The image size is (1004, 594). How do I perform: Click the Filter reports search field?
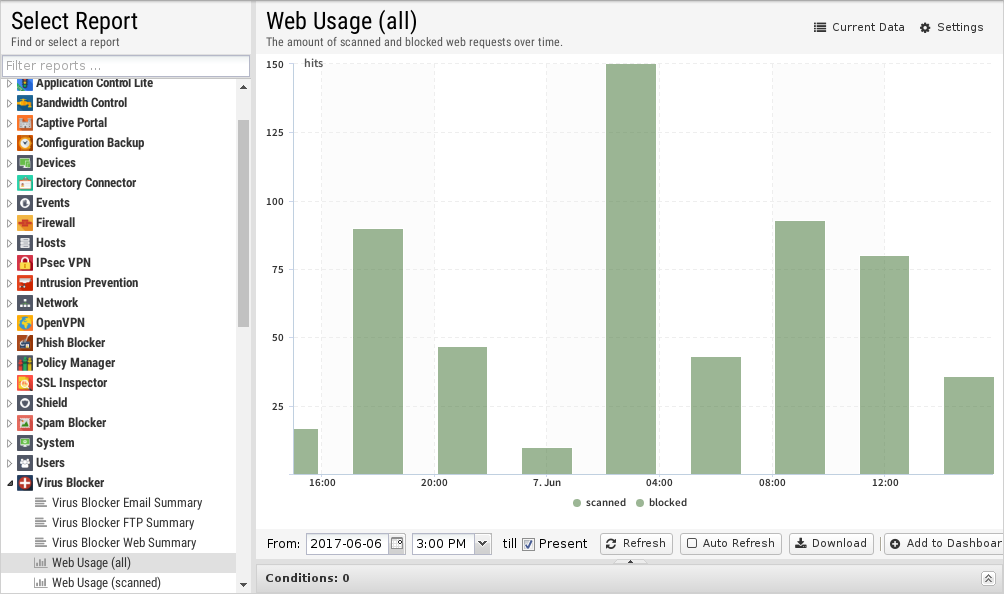(126, 66)
